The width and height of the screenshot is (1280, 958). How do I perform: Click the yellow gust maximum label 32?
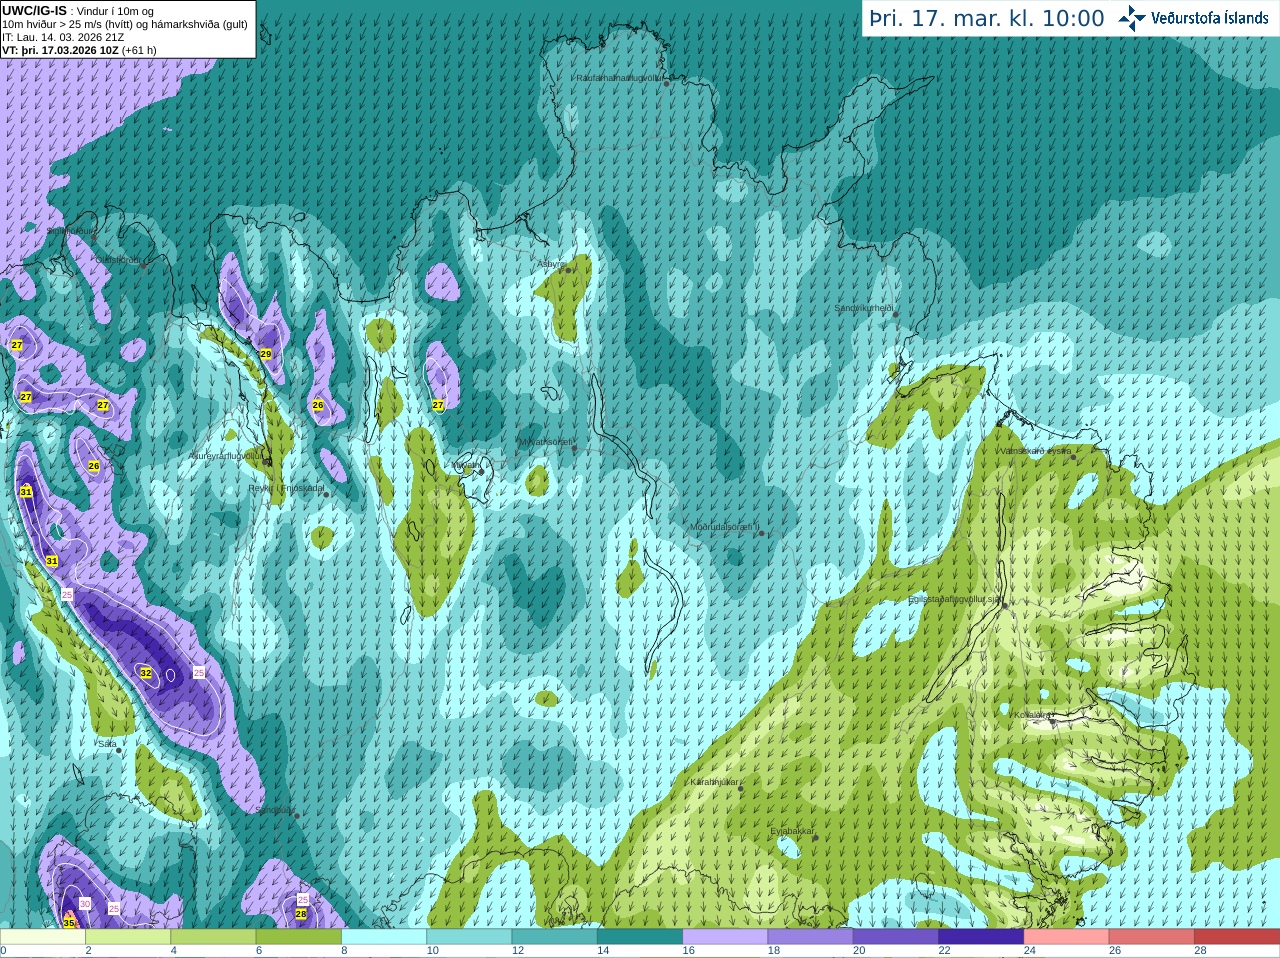click(x=146, y=673)
